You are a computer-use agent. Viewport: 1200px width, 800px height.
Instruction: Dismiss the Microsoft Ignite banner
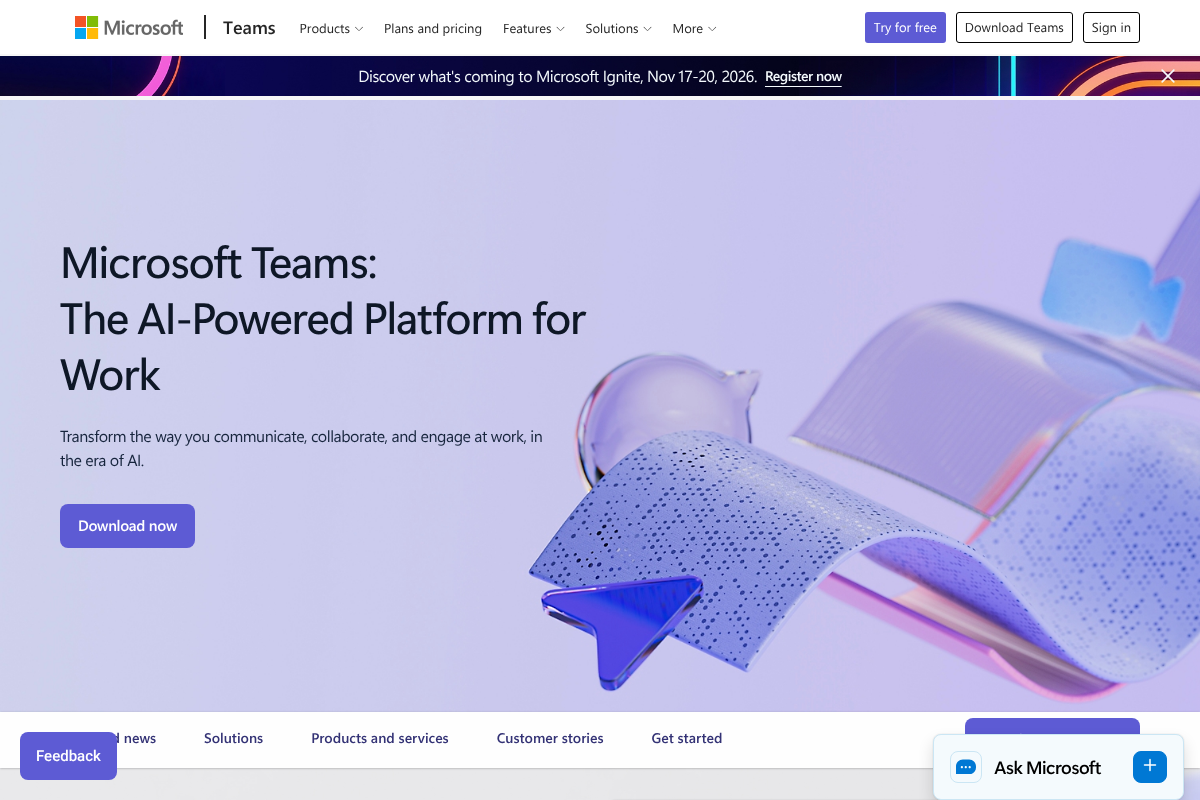(x=1168, y=76)
